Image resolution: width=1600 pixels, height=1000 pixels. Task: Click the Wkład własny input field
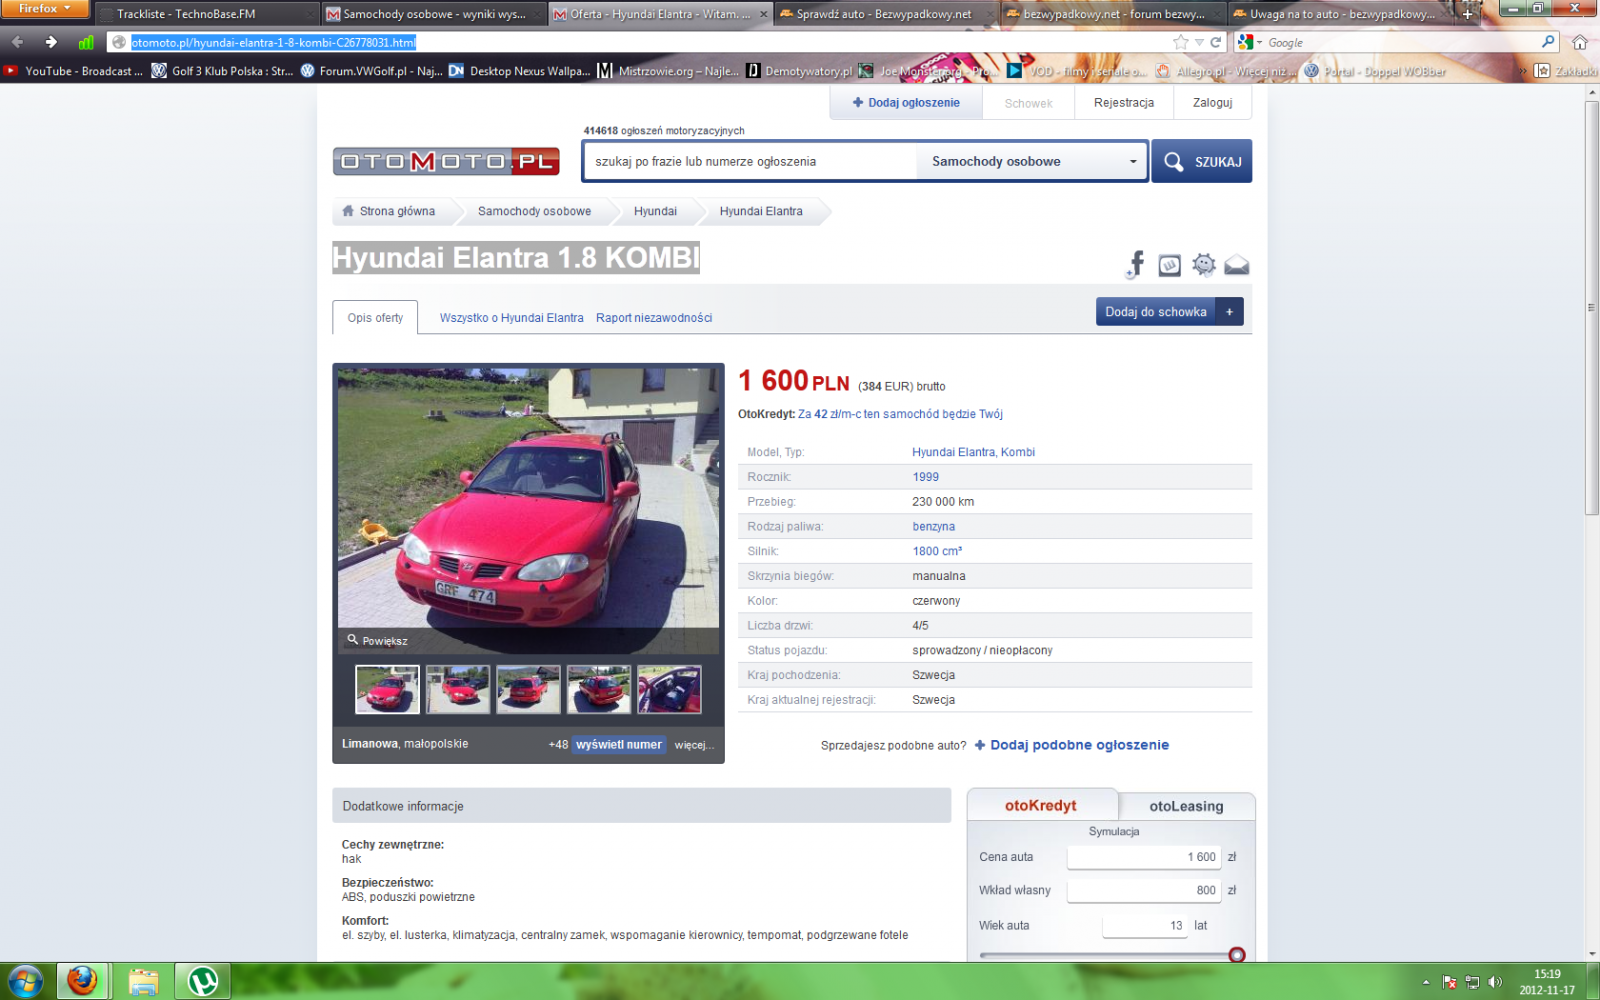point(1144,890)
